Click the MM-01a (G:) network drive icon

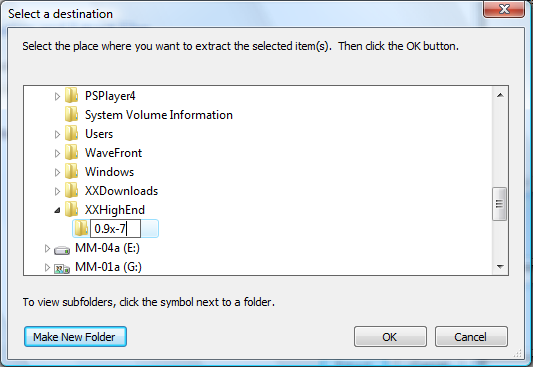62,269
